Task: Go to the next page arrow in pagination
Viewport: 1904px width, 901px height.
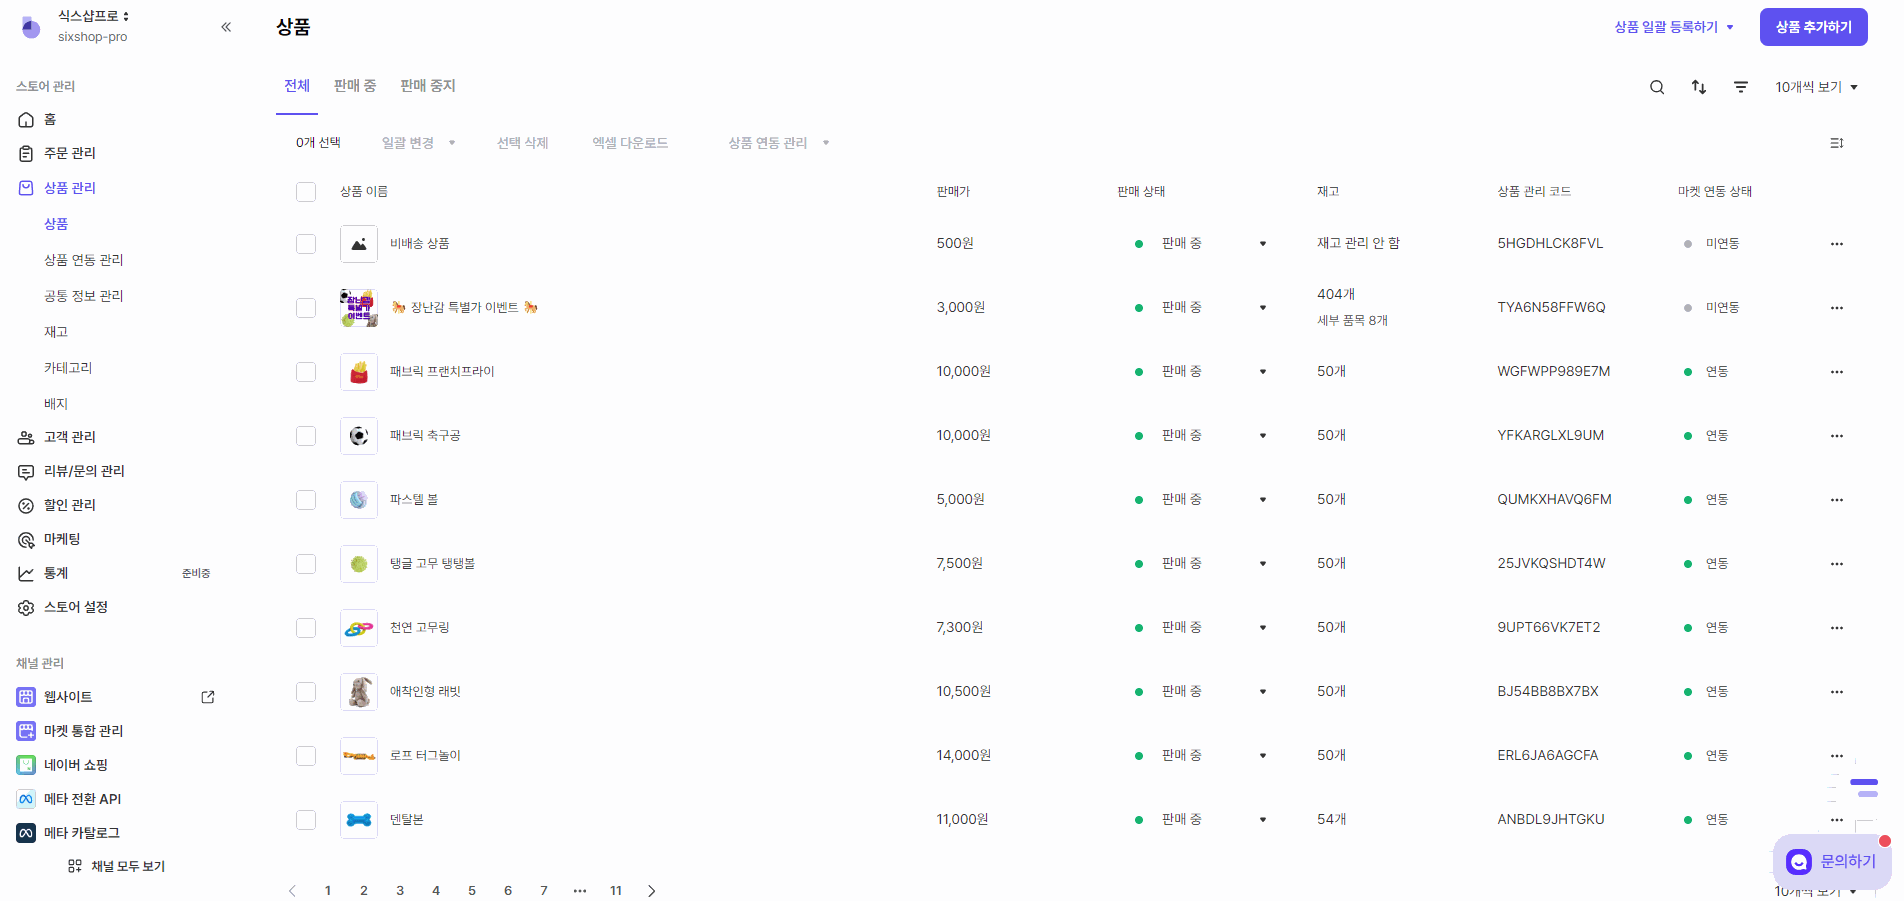Action: click(x=652, y=891)
